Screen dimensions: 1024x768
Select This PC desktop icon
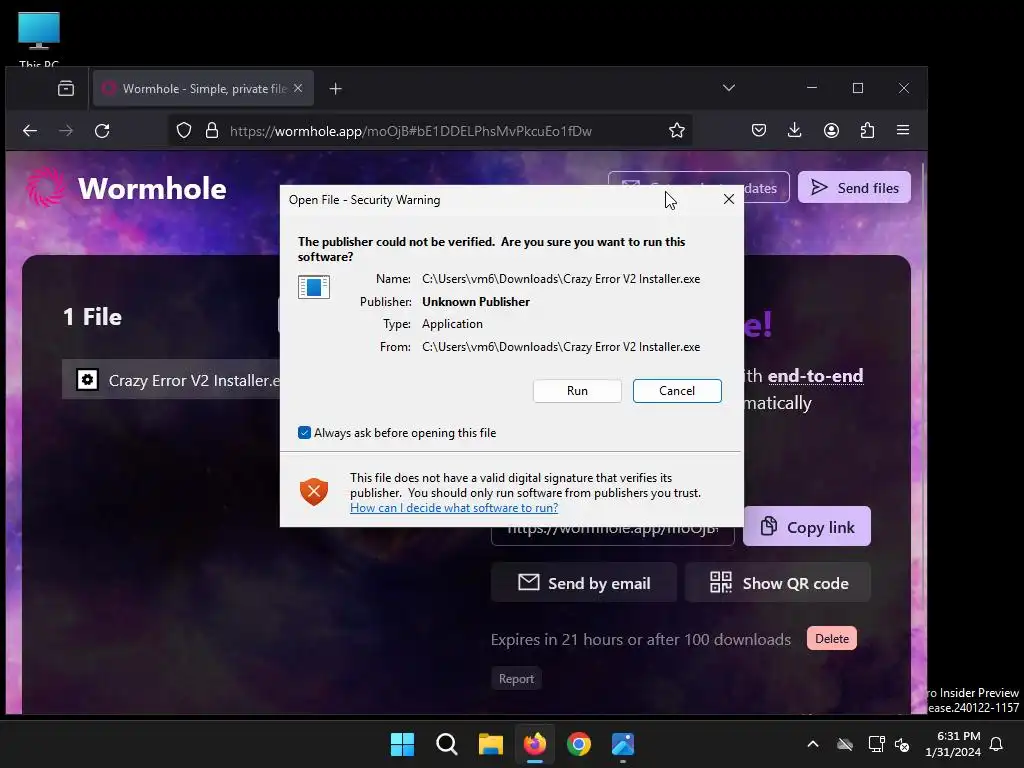(39, 39)
